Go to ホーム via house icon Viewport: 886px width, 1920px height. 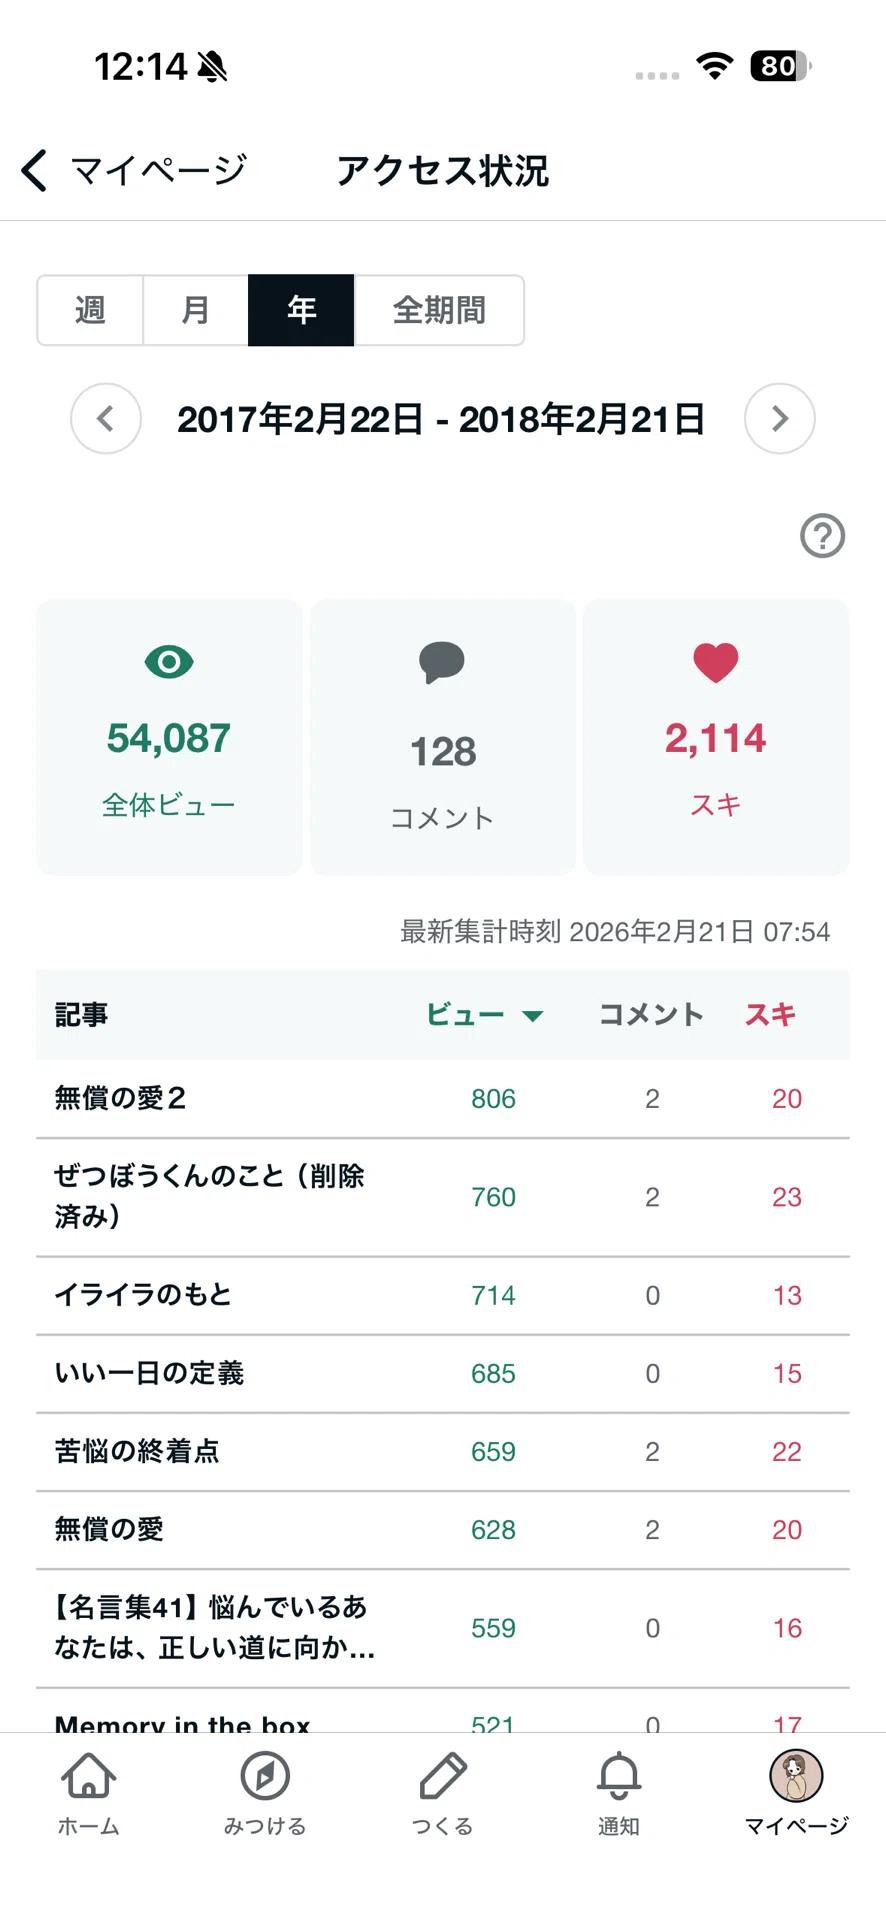(89, 1775)
